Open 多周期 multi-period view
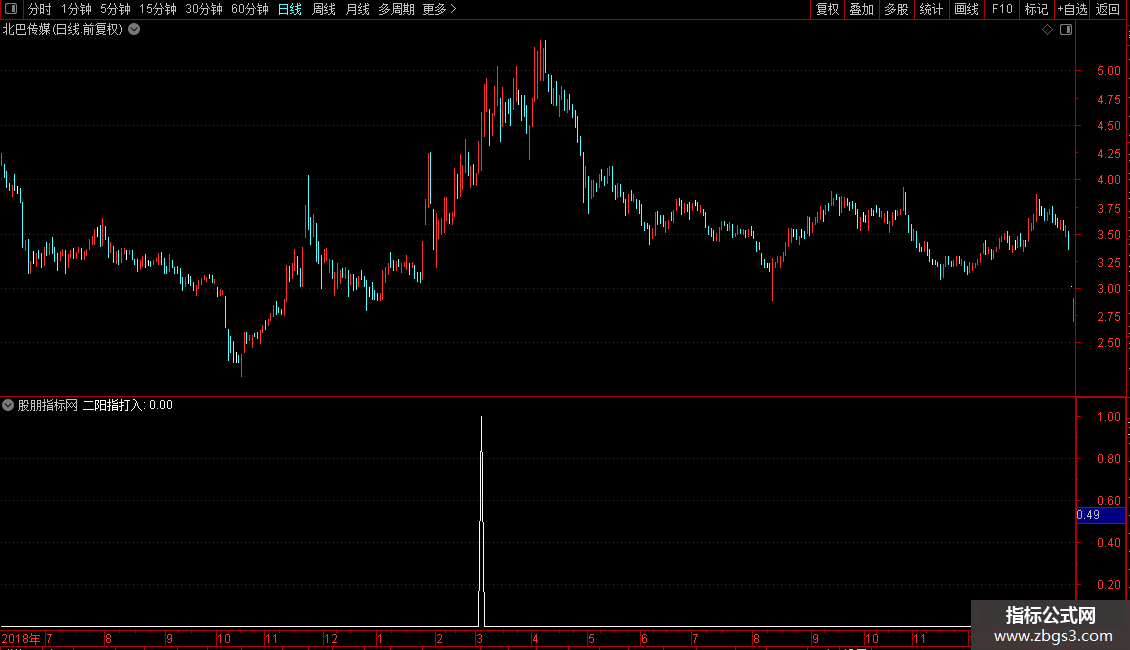Screen dimensions: 1130x650 (x=396, y=9)
